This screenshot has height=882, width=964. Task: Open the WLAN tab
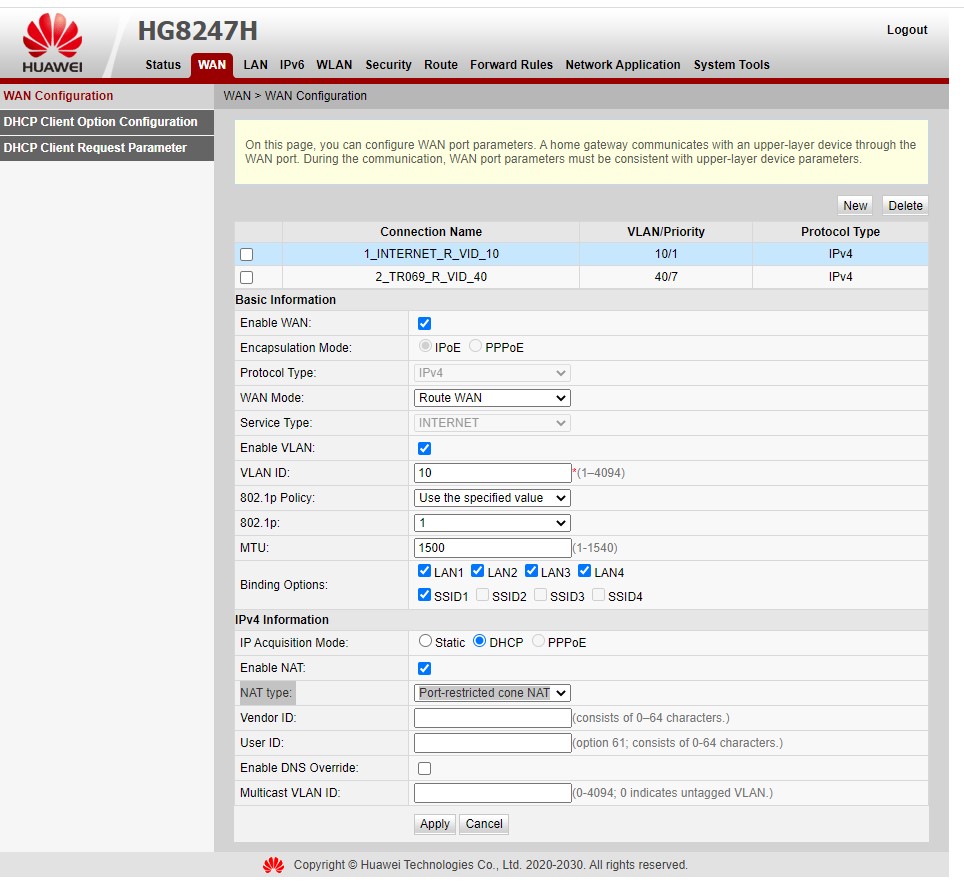click(x=334, y=65)
